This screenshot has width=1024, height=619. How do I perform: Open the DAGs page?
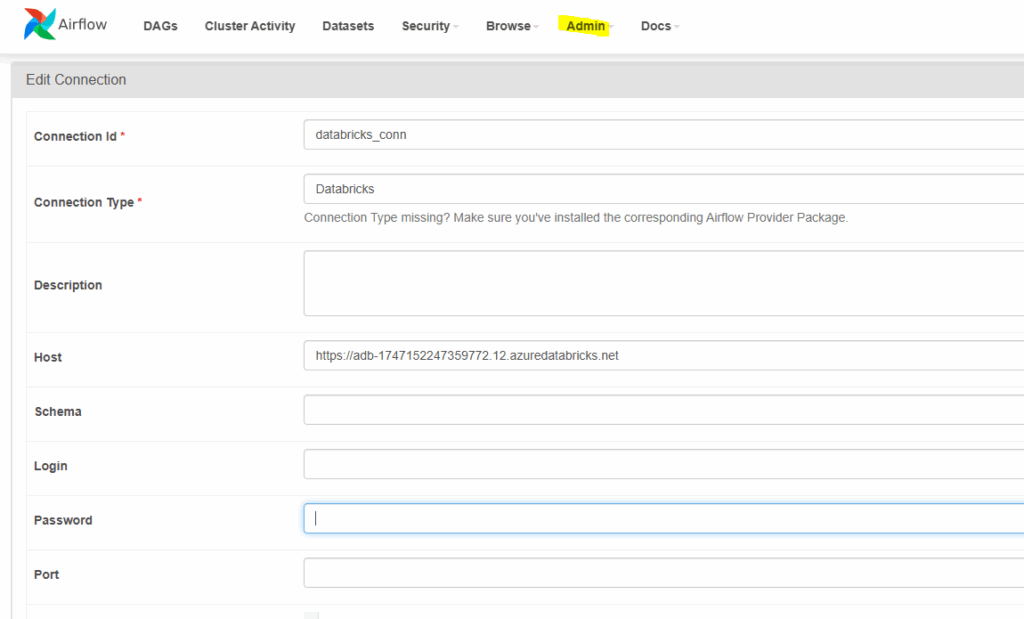coord(160,26)
